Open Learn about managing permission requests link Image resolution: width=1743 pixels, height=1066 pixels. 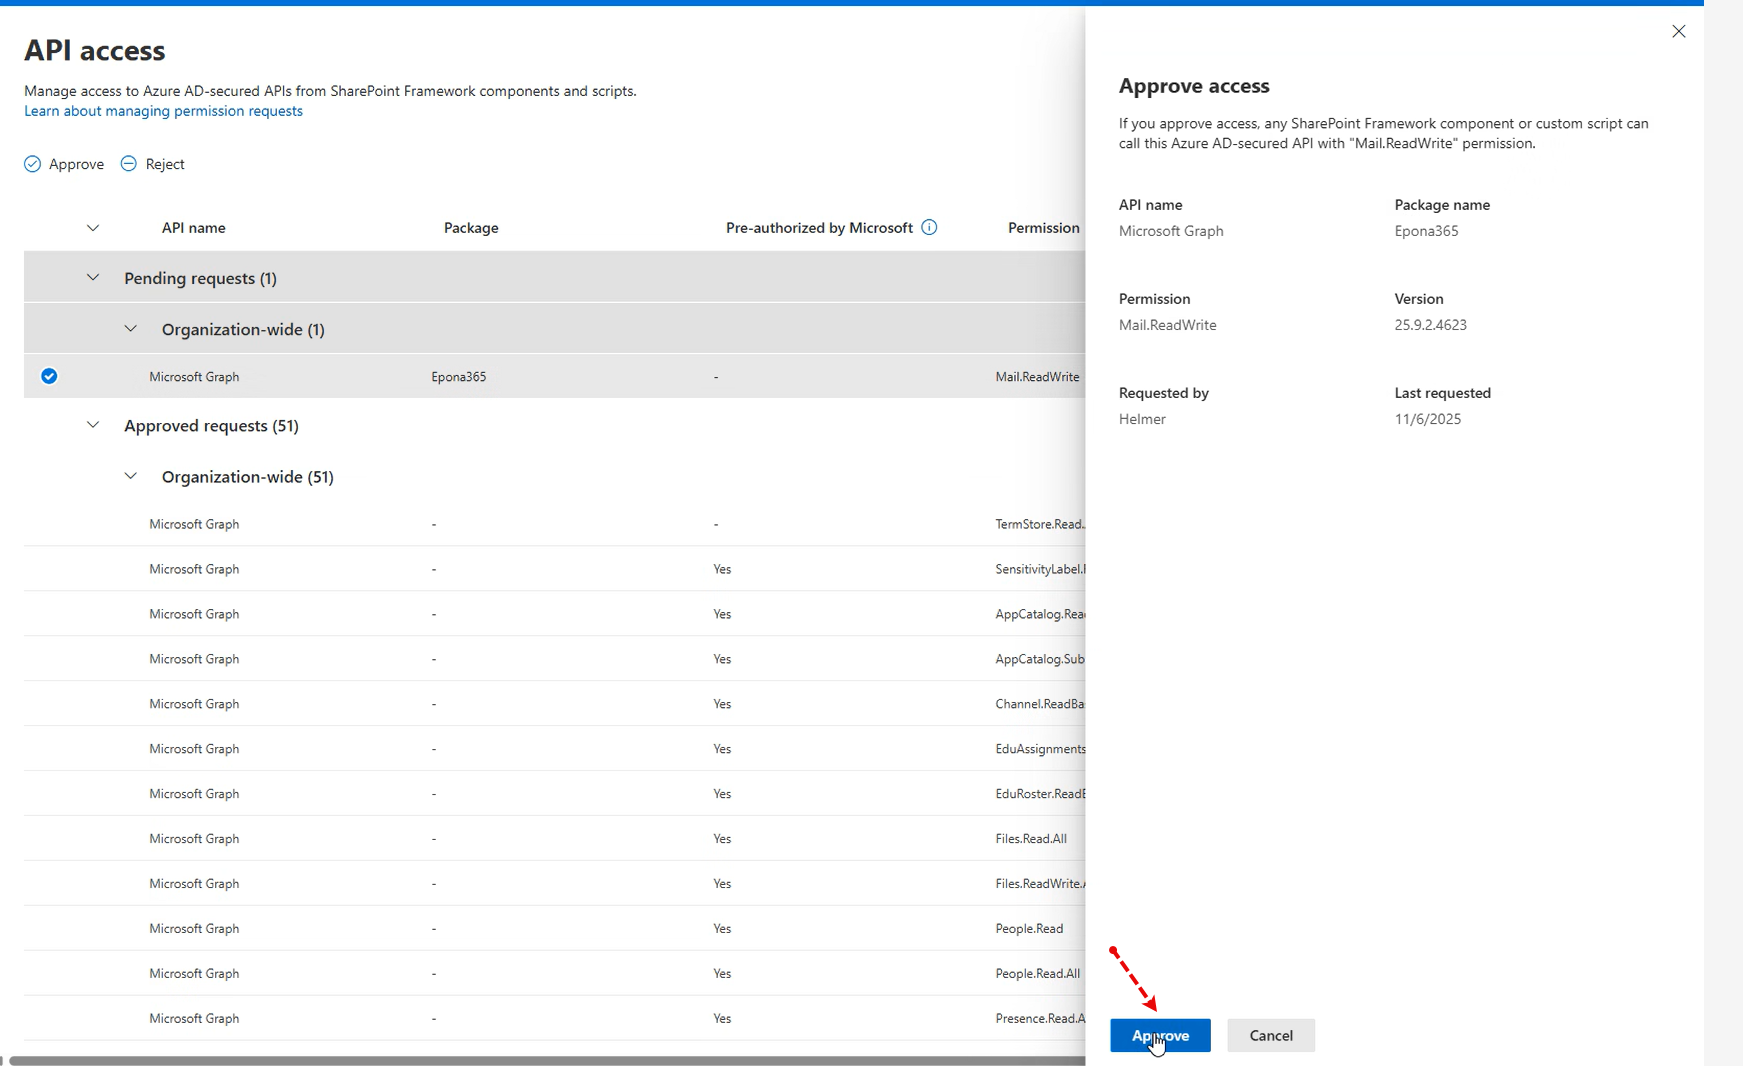[x=163, y=111]
